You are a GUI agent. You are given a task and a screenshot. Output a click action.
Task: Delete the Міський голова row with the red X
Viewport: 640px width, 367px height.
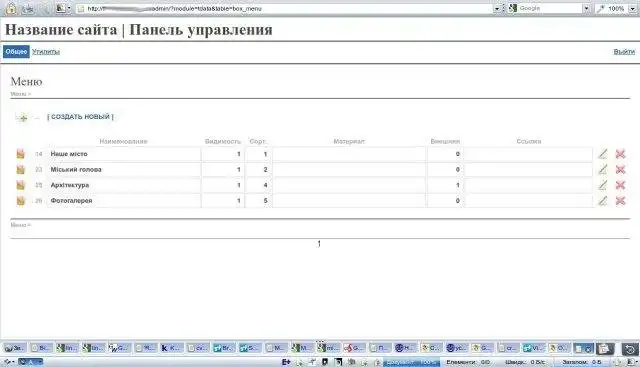coord(620,169)
